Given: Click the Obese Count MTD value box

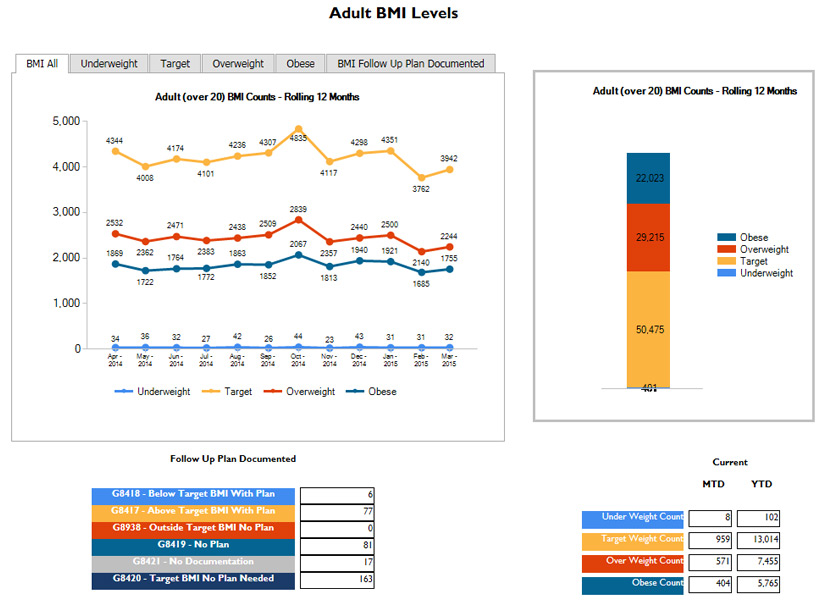Looking at the screenshot, I should pos(711,585).
